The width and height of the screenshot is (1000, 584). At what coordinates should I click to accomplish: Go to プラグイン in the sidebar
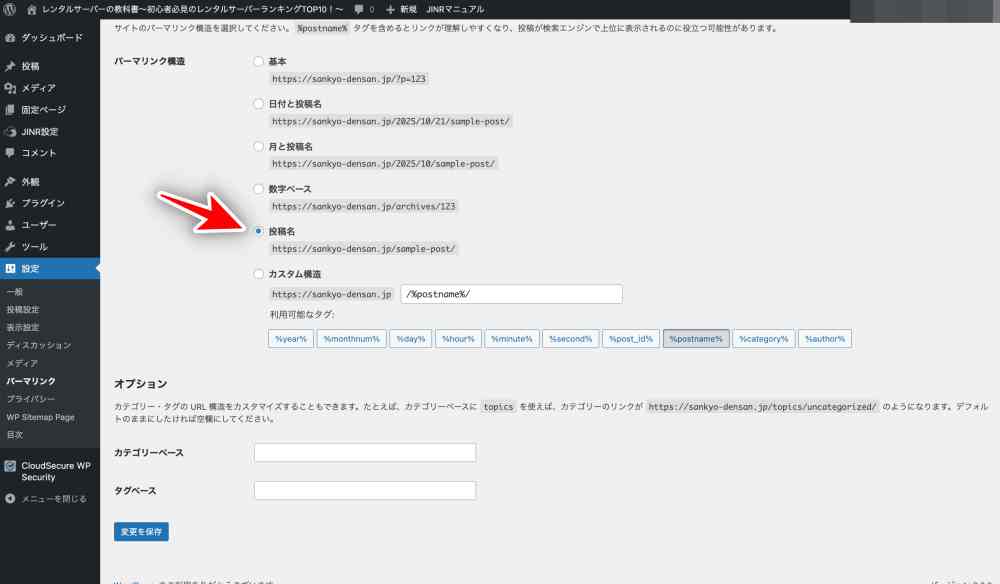42,203
